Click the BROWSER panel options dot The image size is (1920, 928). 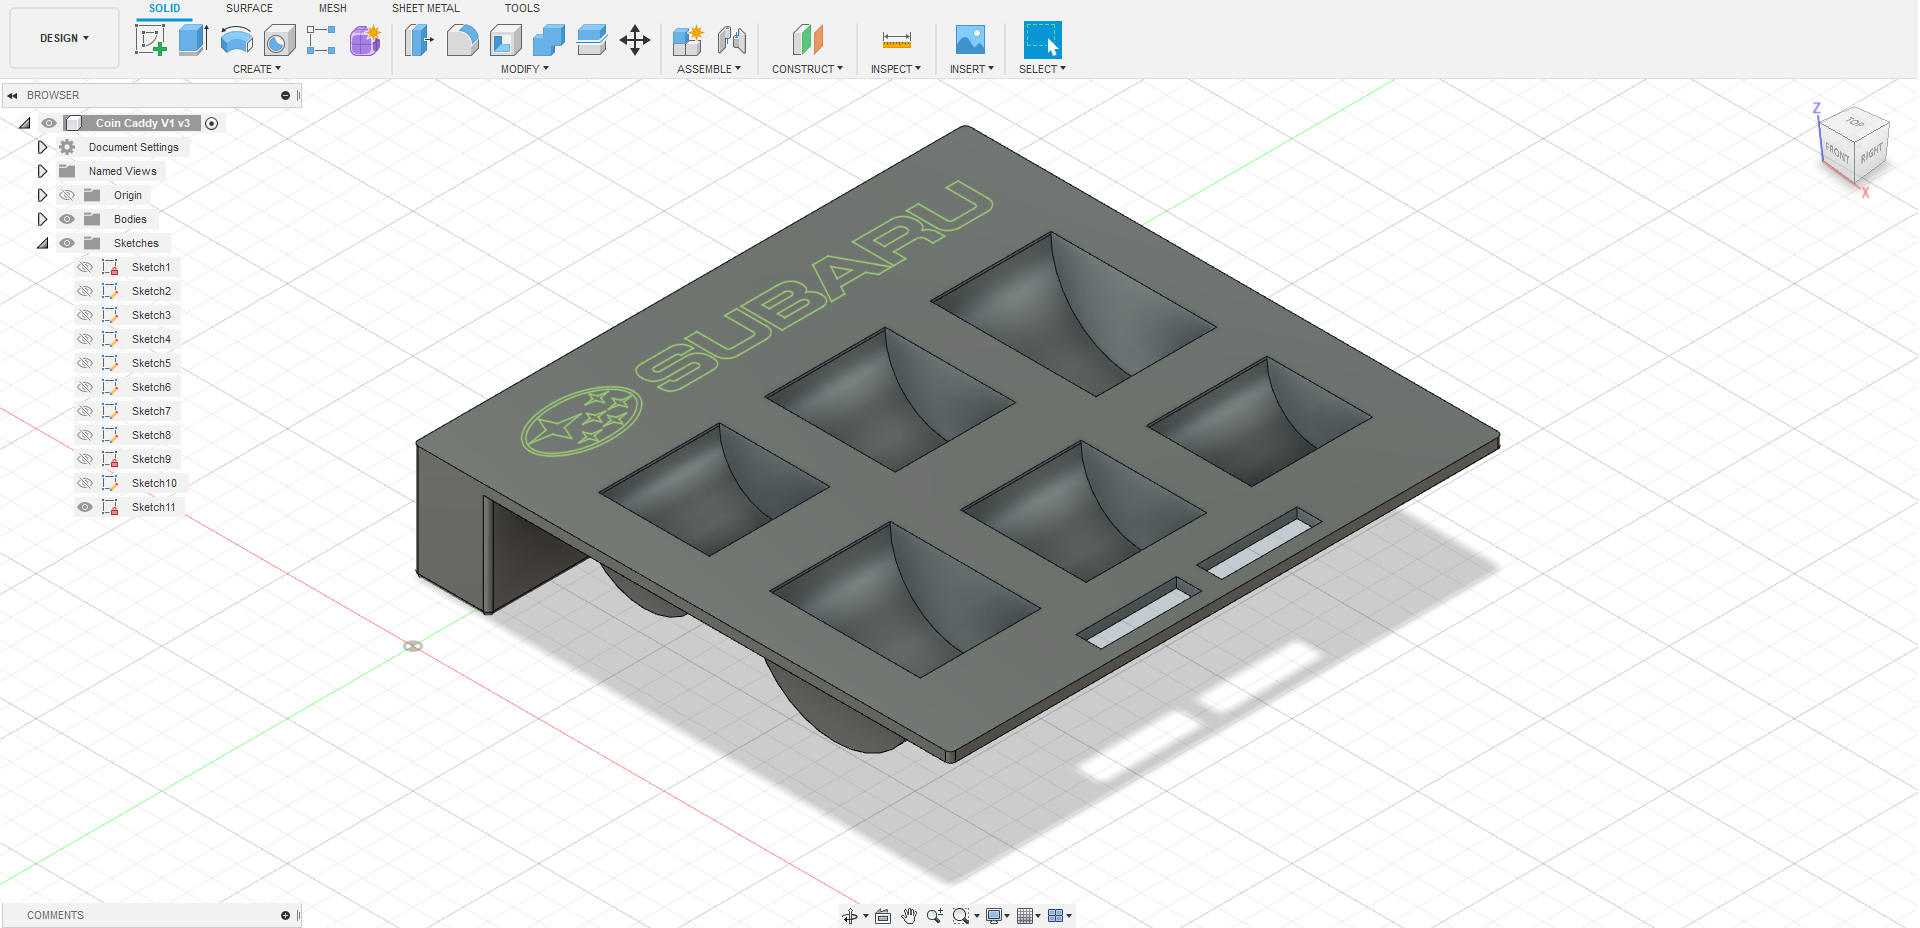(285, 96)
